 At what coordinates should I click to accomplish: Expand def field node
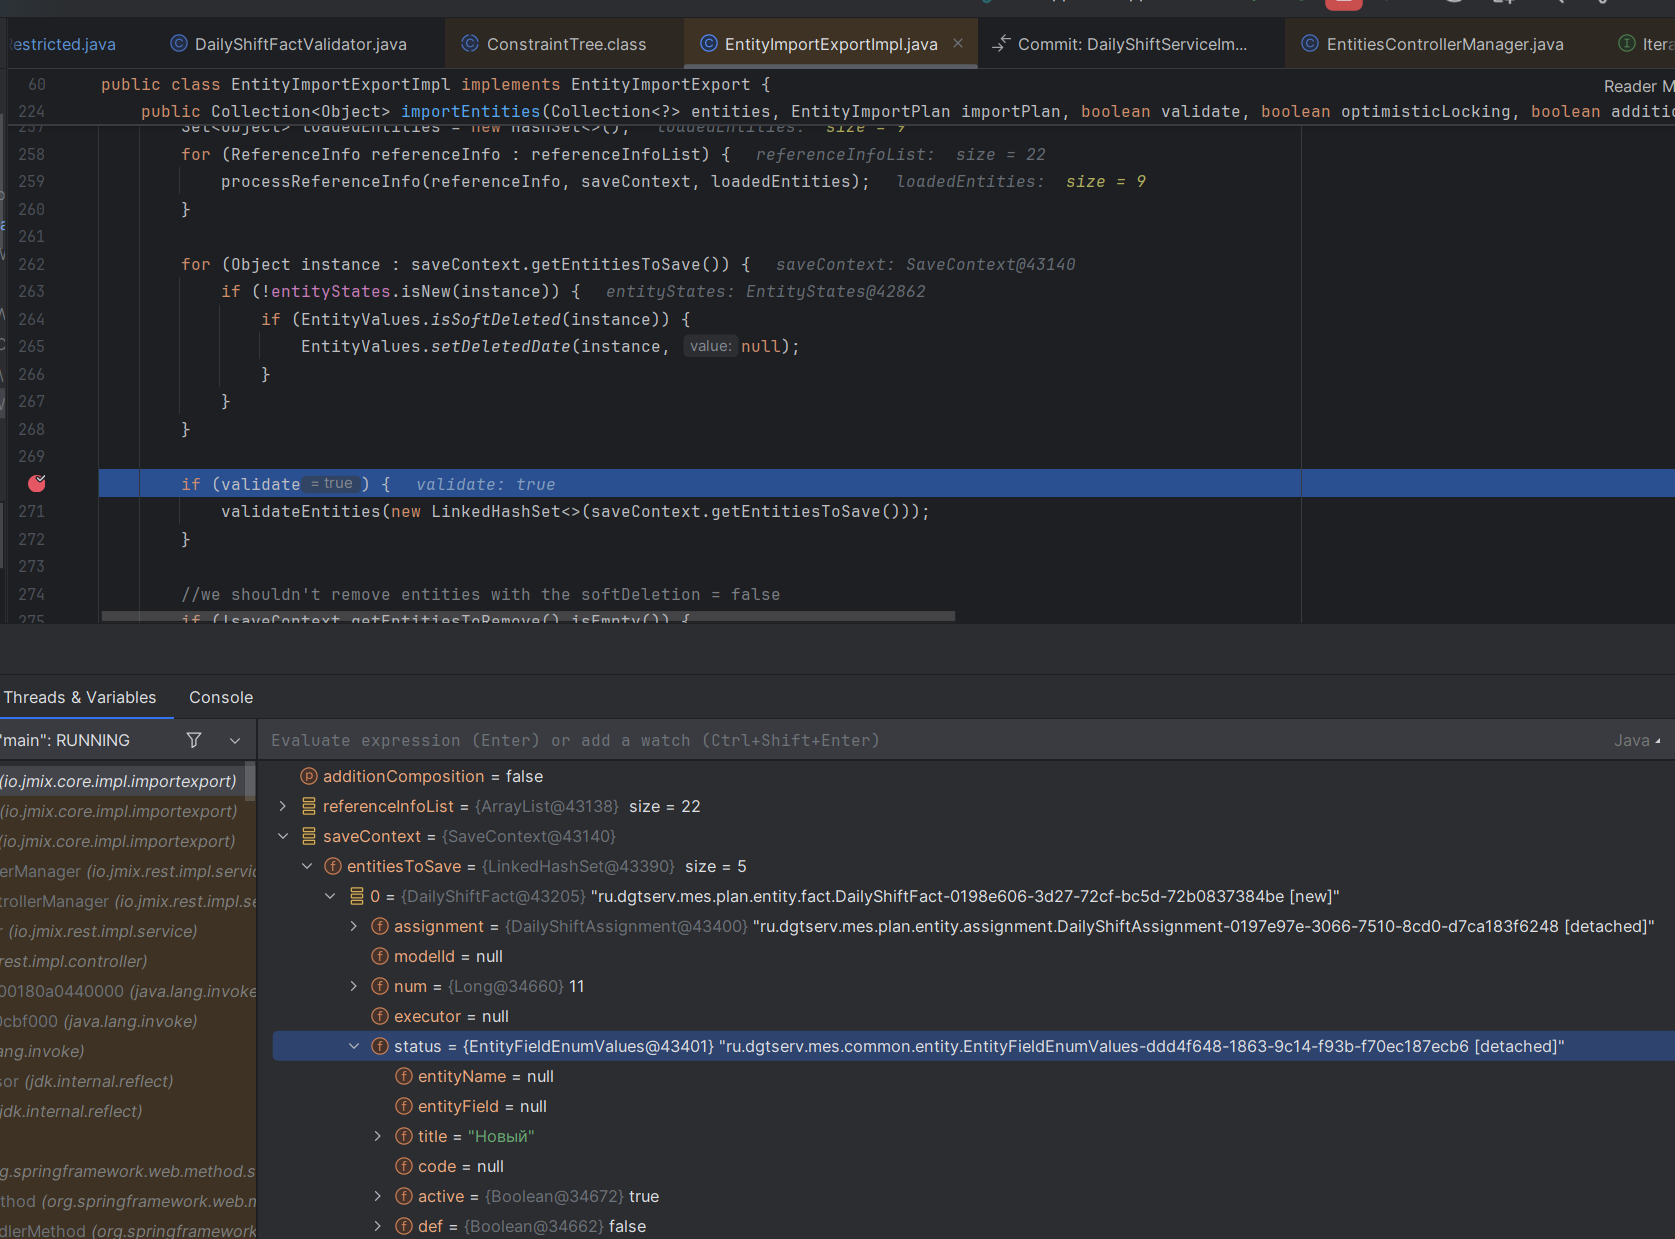click(378, 1226)
